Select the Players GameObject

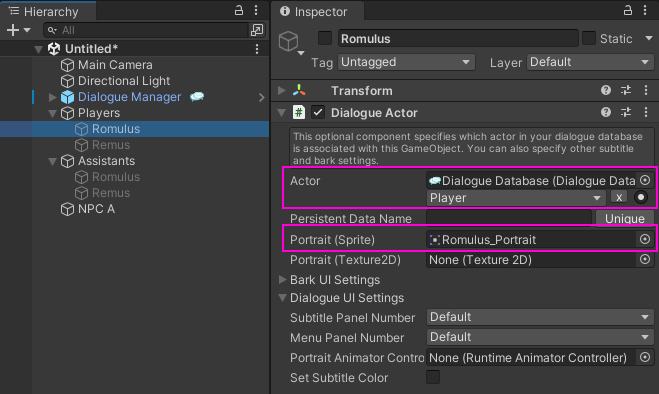[x=99, y=113]
